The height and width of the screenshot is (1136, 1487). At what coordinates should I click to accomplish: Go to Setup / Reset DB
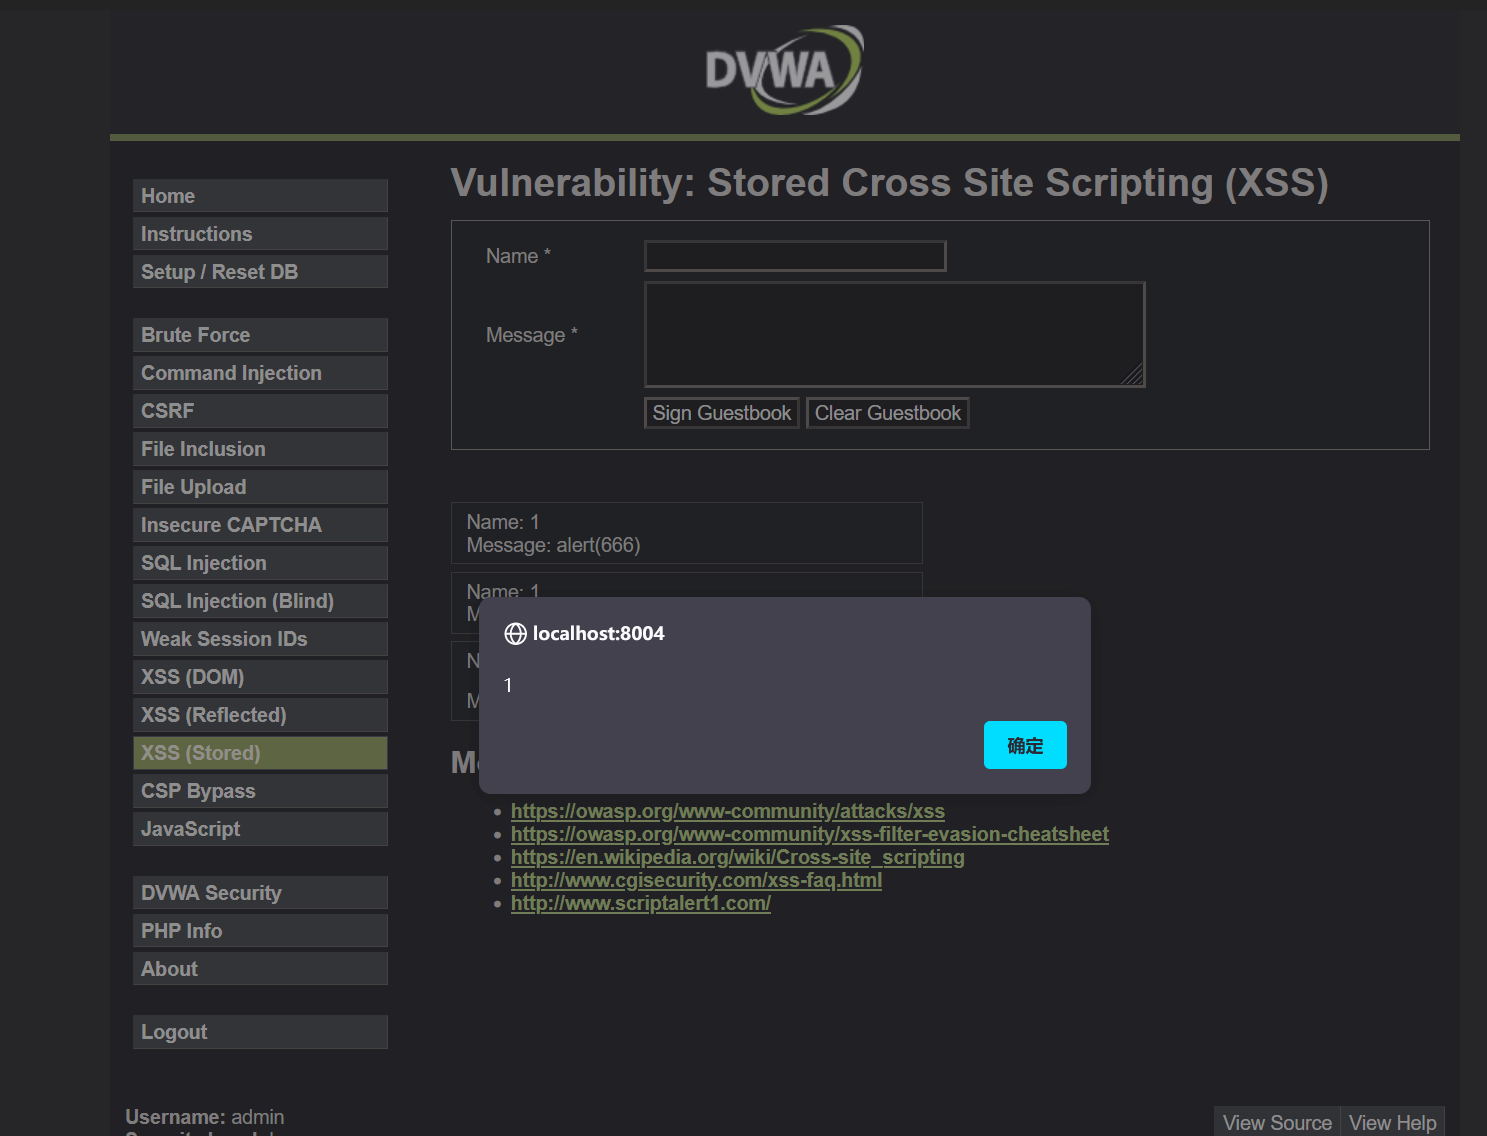260,272
